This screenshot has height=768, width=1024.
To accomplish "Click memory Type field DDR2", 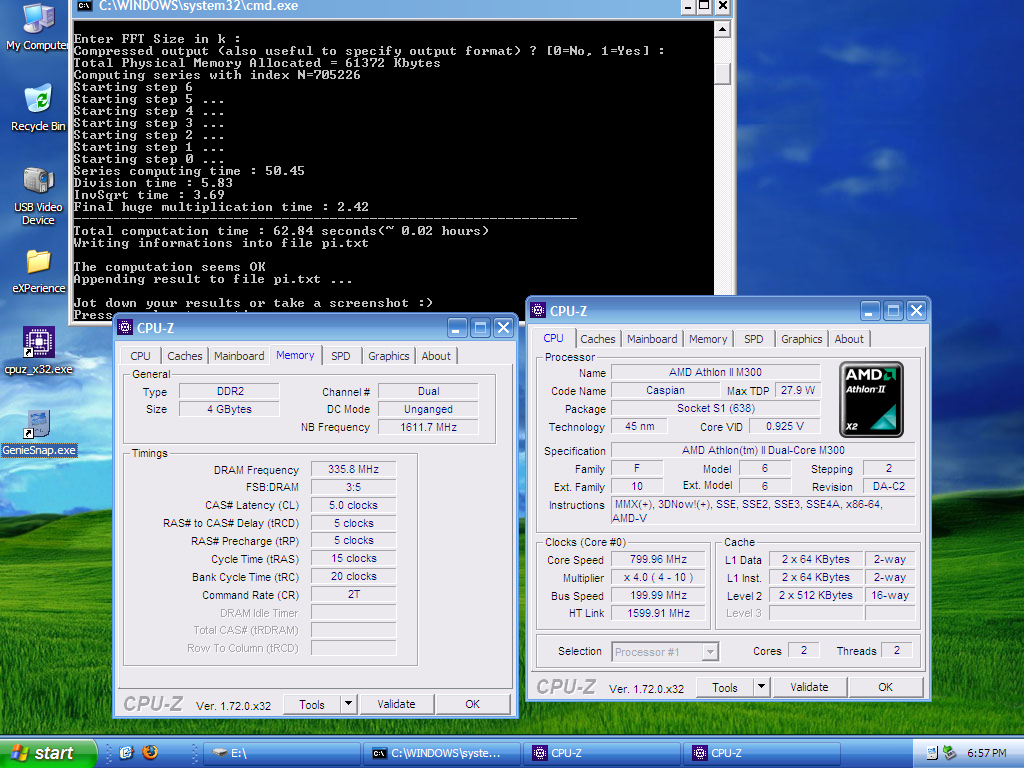I will 230,391.
